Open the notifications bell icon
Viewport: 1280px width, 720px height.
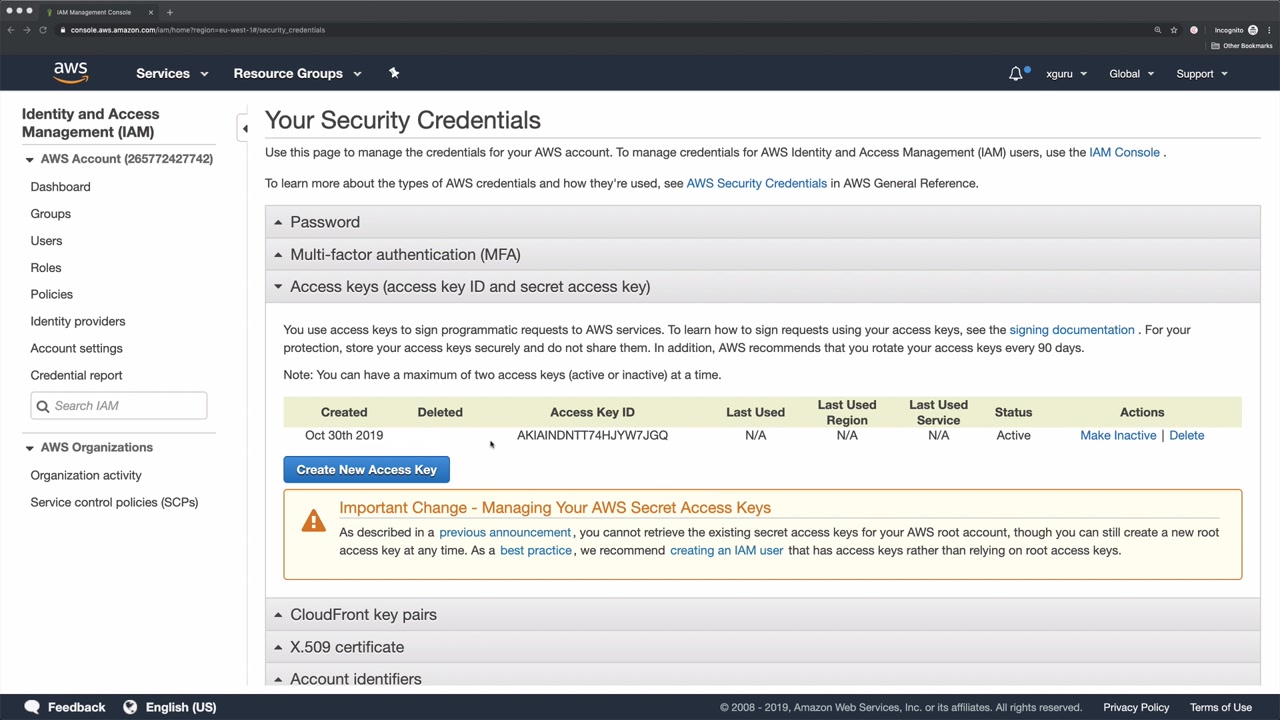point(1016,73)
